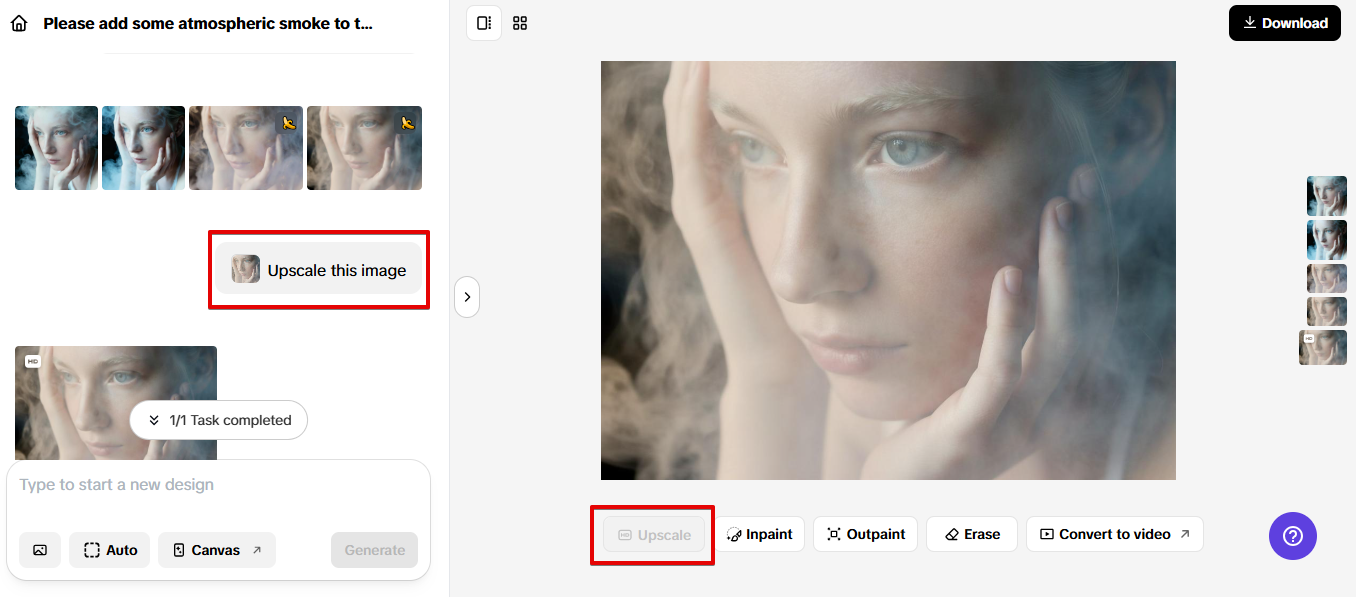
Task: Click the home icon
Action: click(19, 24)
